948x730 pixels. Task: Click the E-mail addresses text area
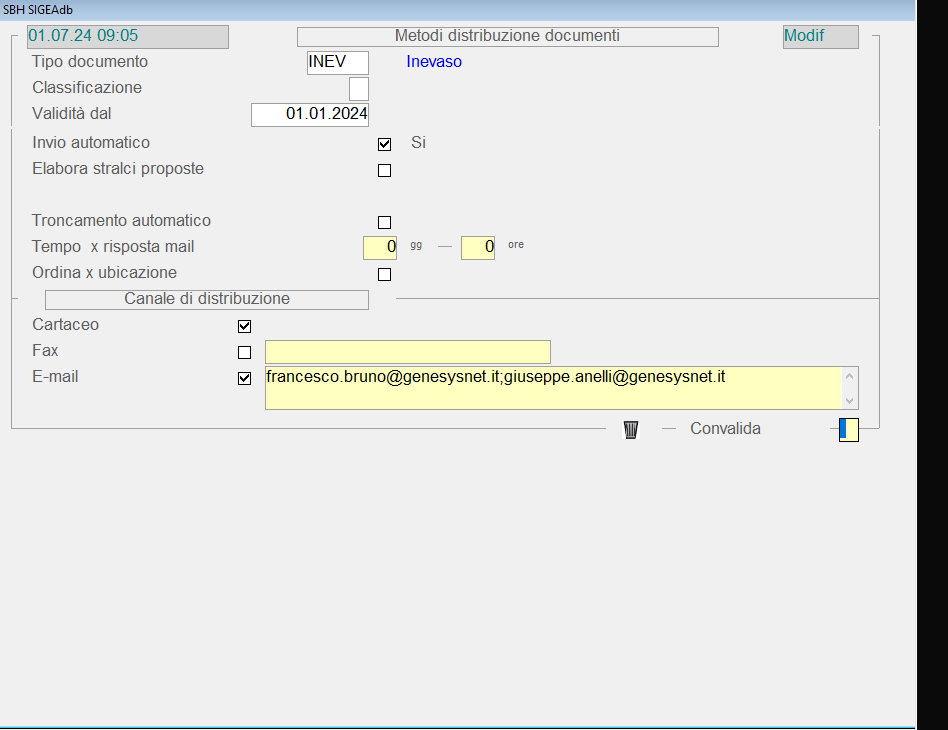[550, 388]
